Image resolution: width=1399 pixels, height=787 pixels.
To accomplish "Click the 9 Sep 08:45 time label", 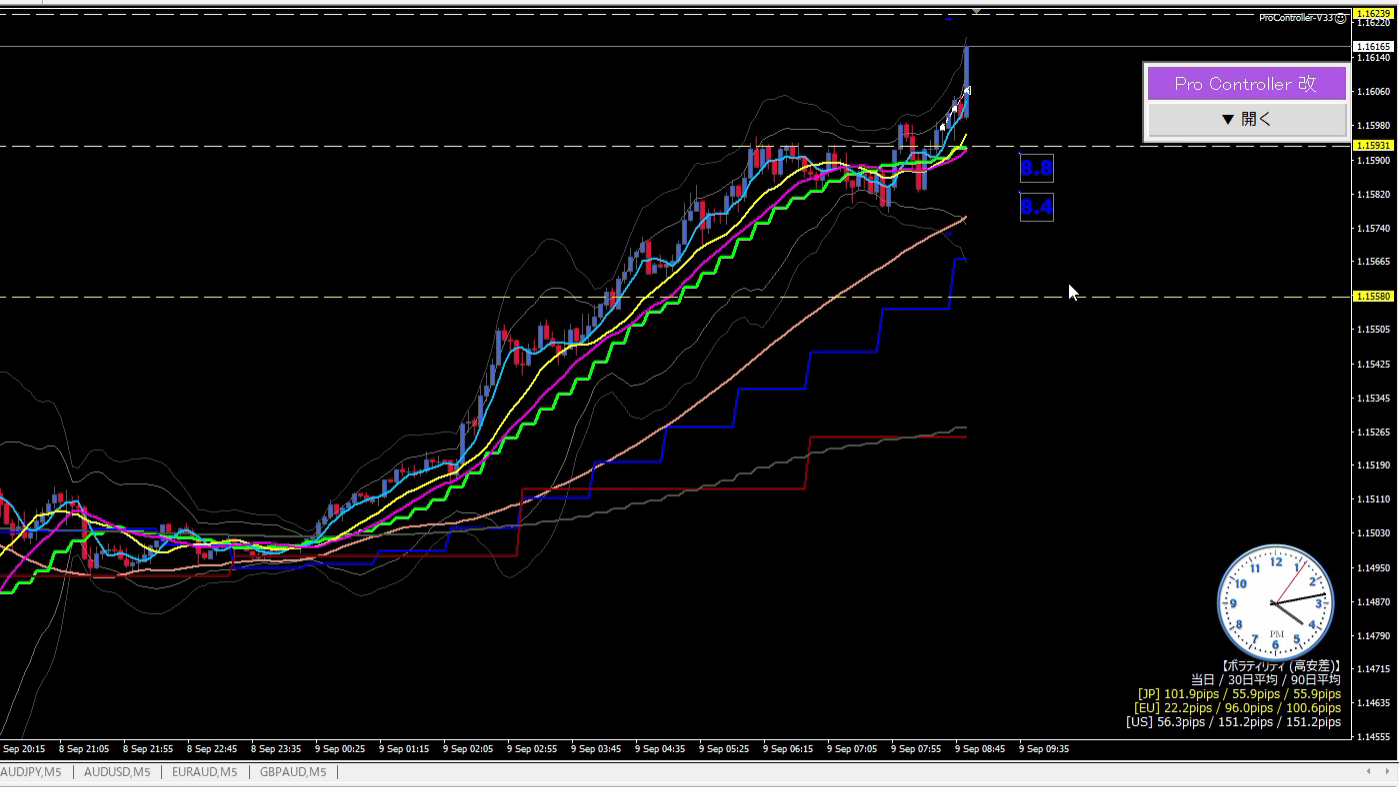I will [980, 748].
